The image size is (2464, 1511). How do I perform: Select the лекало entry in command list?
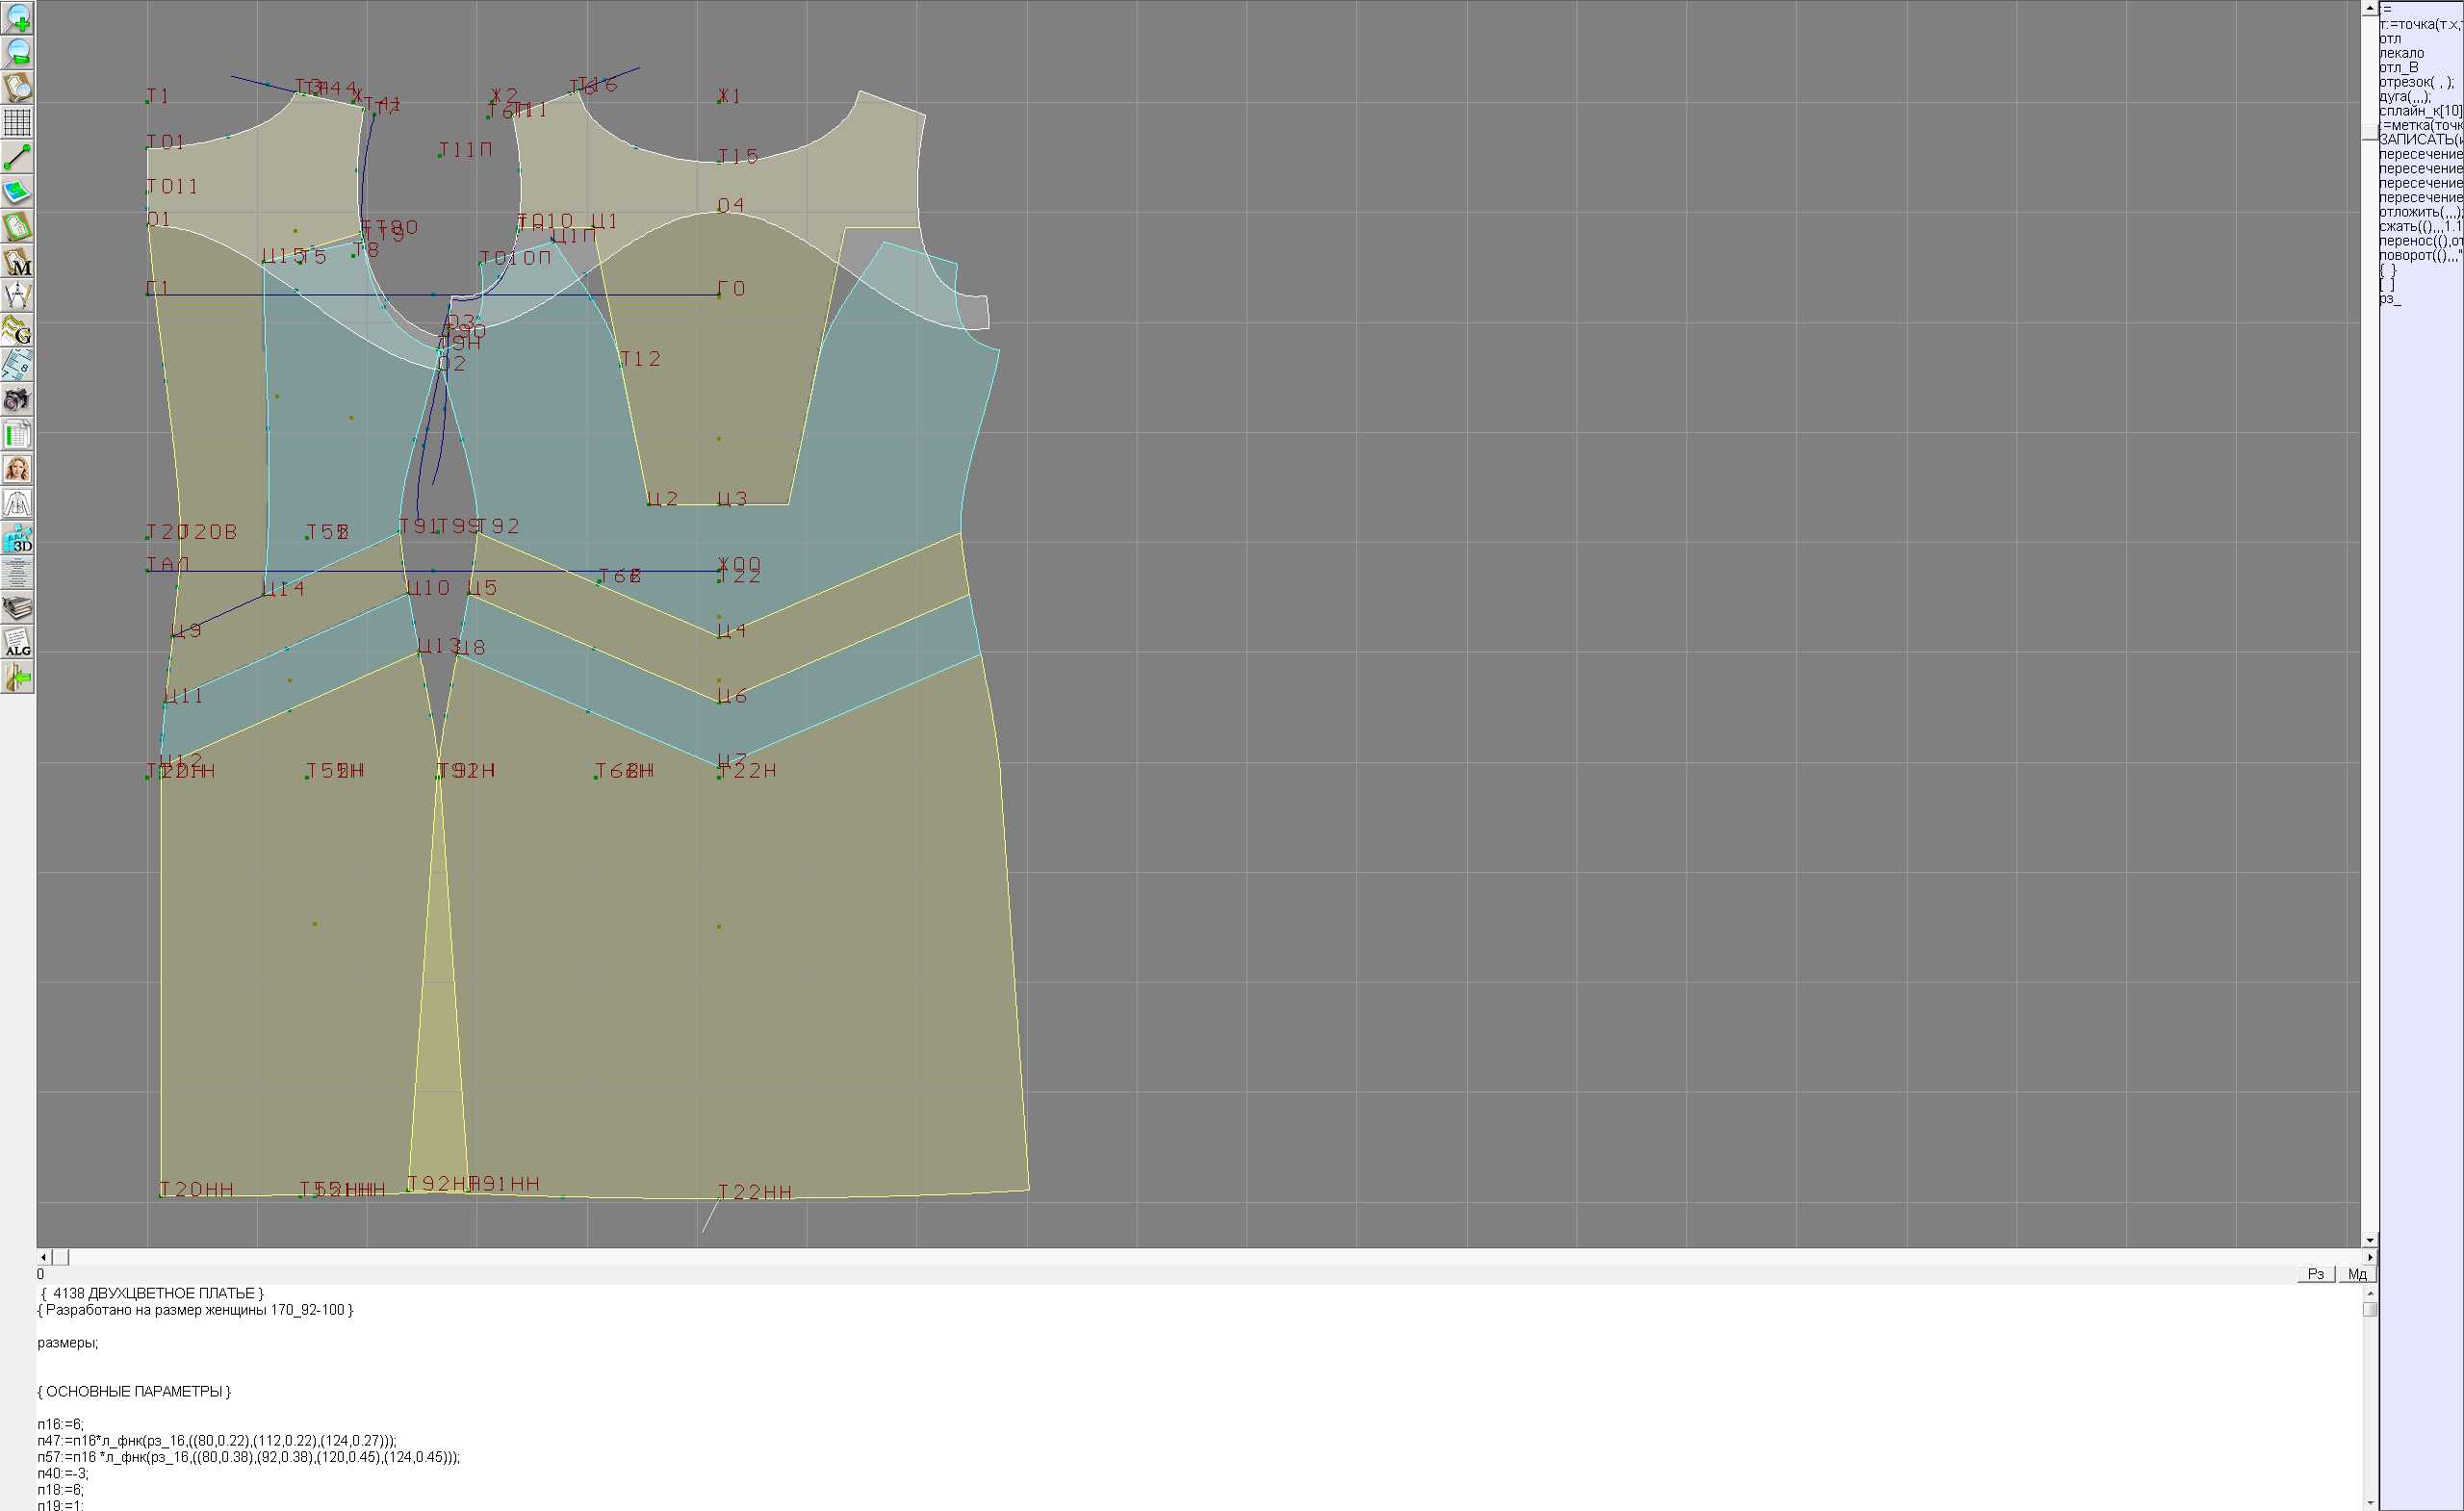tap(2401, 53)
